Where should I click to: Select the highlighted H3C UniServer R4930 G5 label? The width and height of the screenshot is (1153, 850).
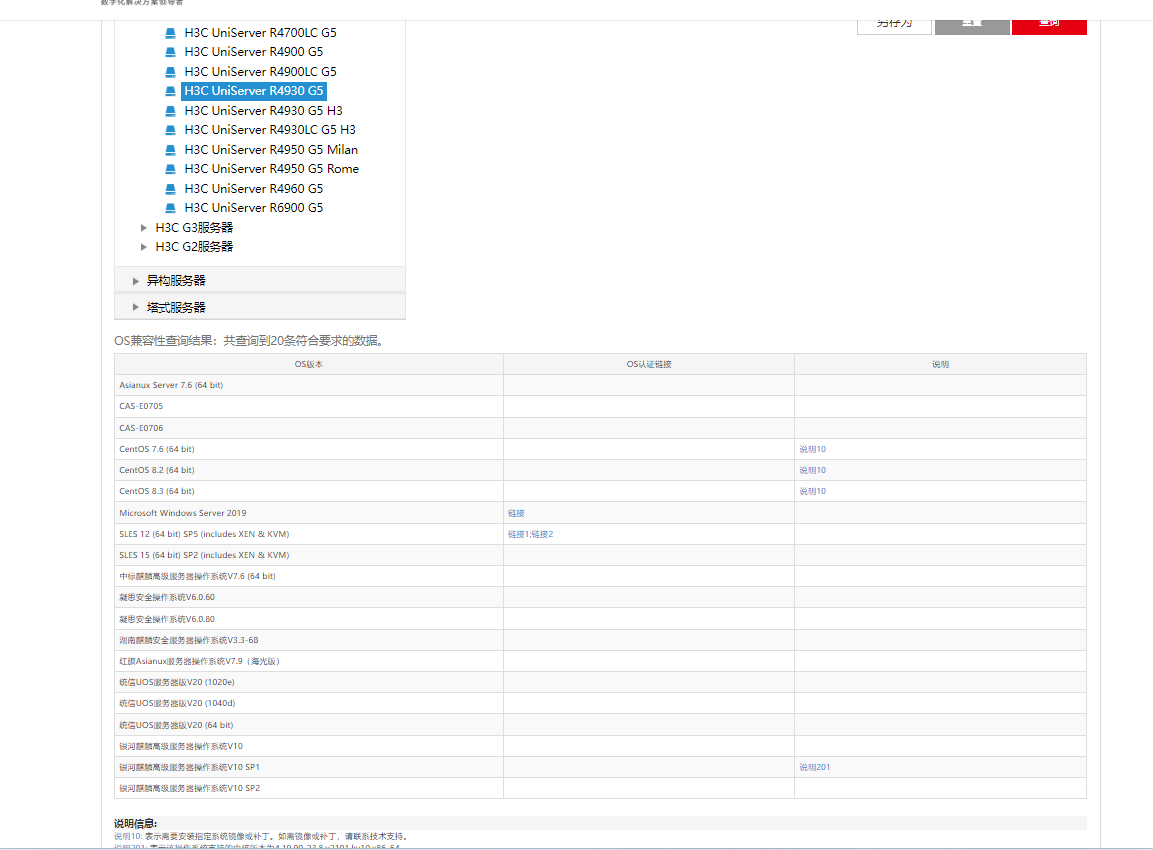click(x=254, y=90)
